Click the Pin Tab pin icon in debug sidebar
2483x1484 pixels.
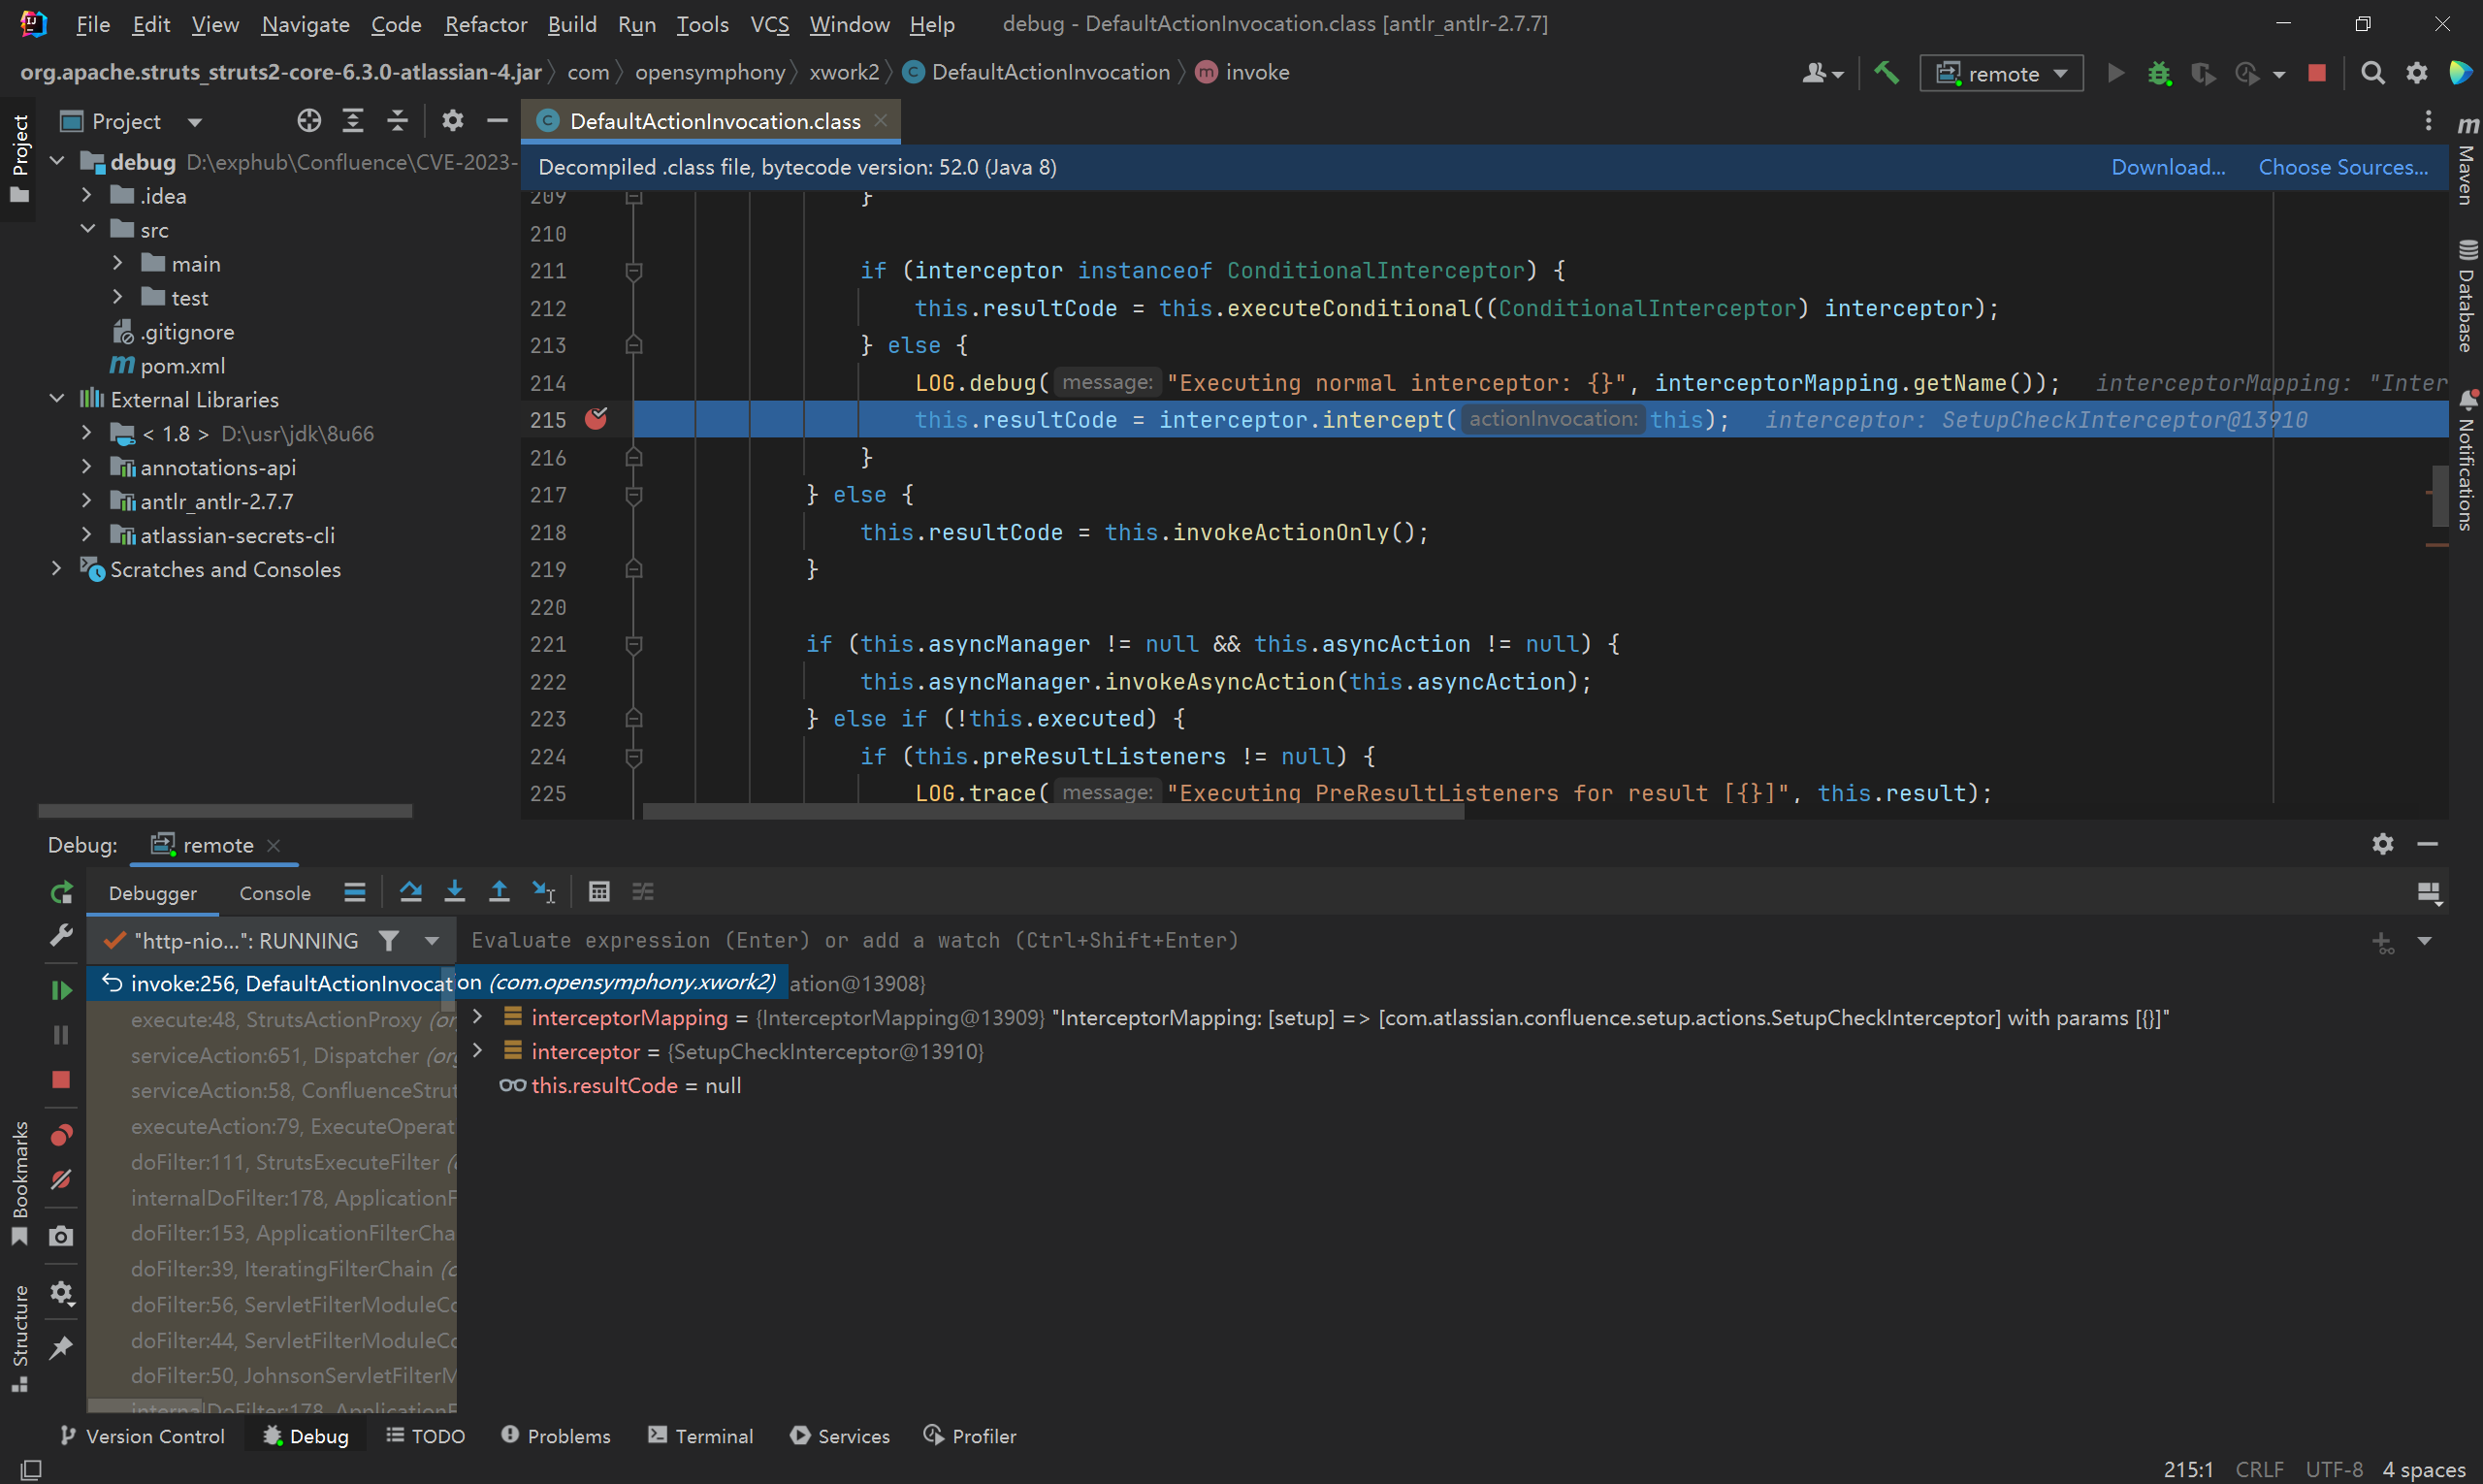tap(61, 1347)
